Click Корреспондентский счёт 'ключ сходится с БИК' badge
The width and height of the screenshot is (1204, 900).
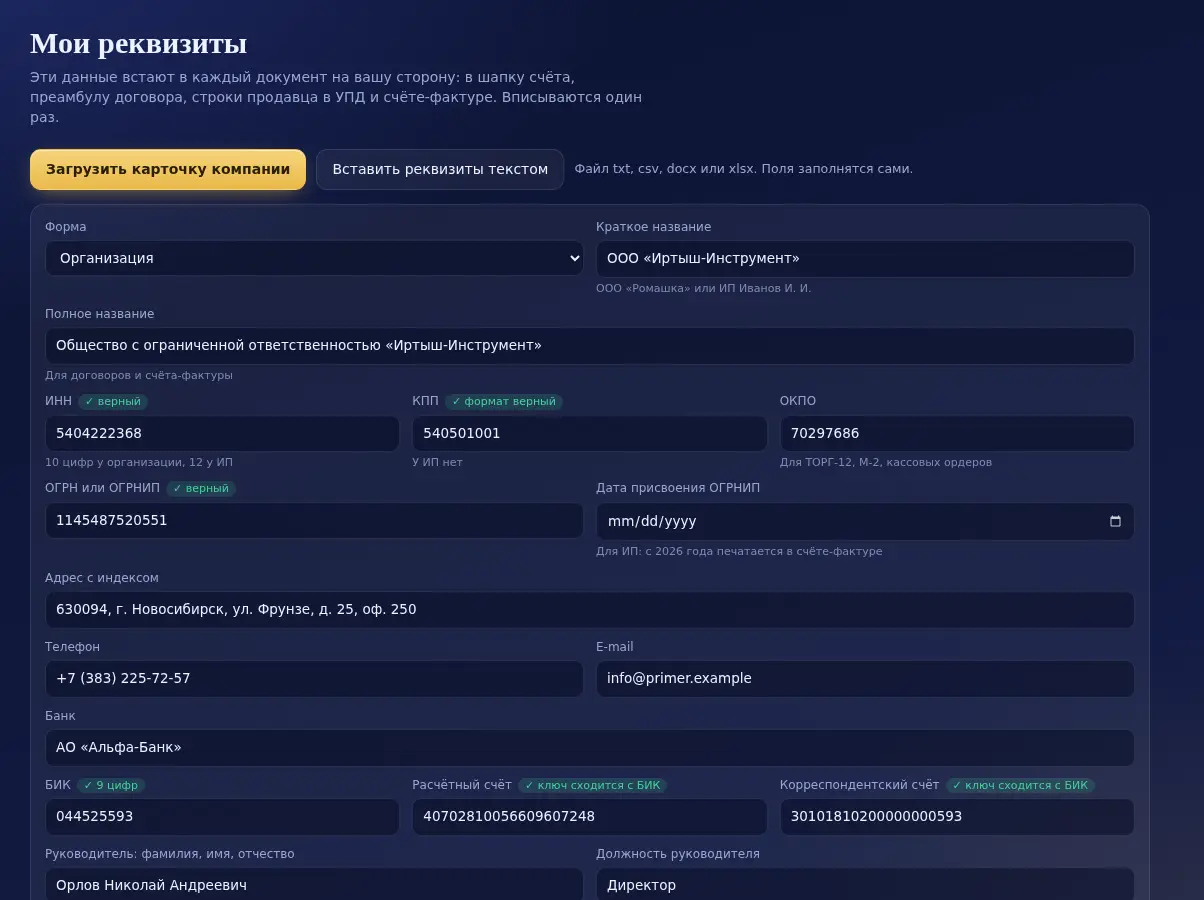(1020, 785)
